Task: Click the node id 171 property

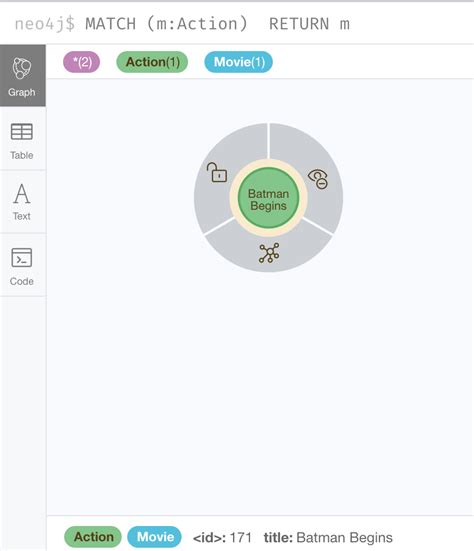Action: [x=222, y=538]
